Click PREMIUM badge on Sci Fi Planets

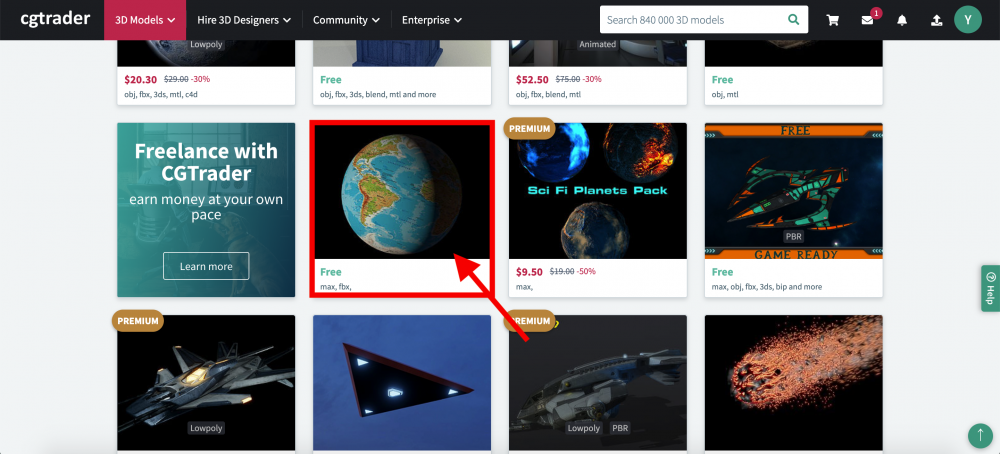click(529, 128)
